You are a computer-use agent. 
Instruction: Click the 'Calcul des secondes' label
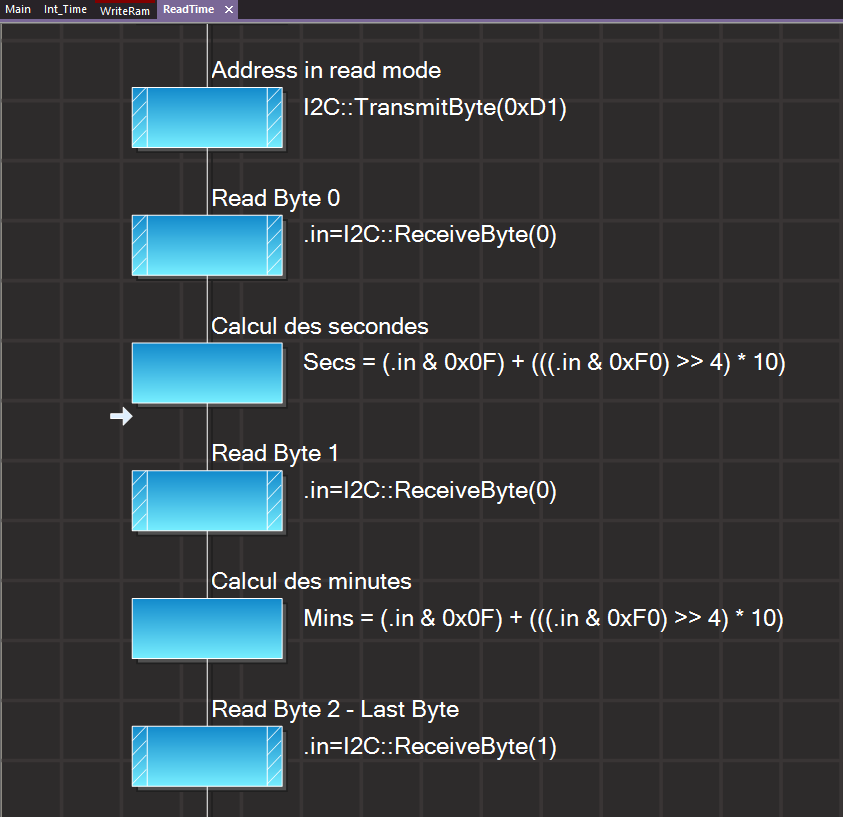(x=319, y=327)
